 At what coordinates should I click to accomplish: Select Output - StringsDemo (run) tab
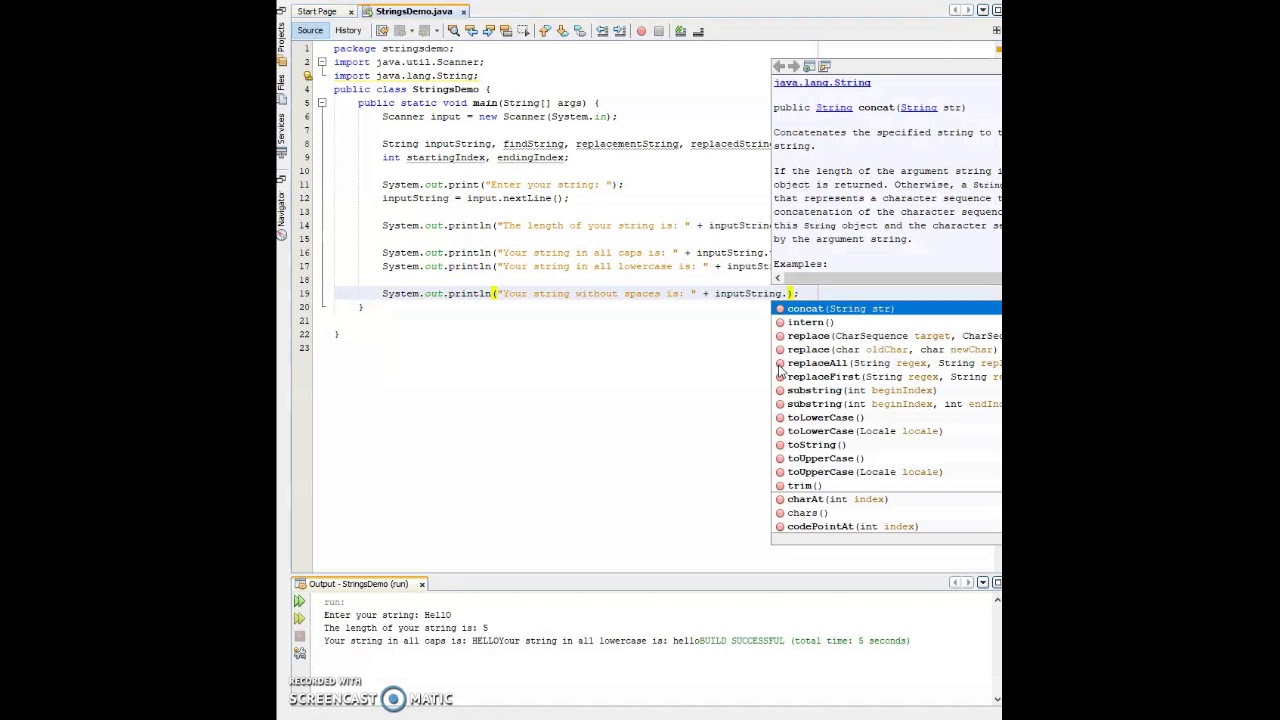point(358,584)
